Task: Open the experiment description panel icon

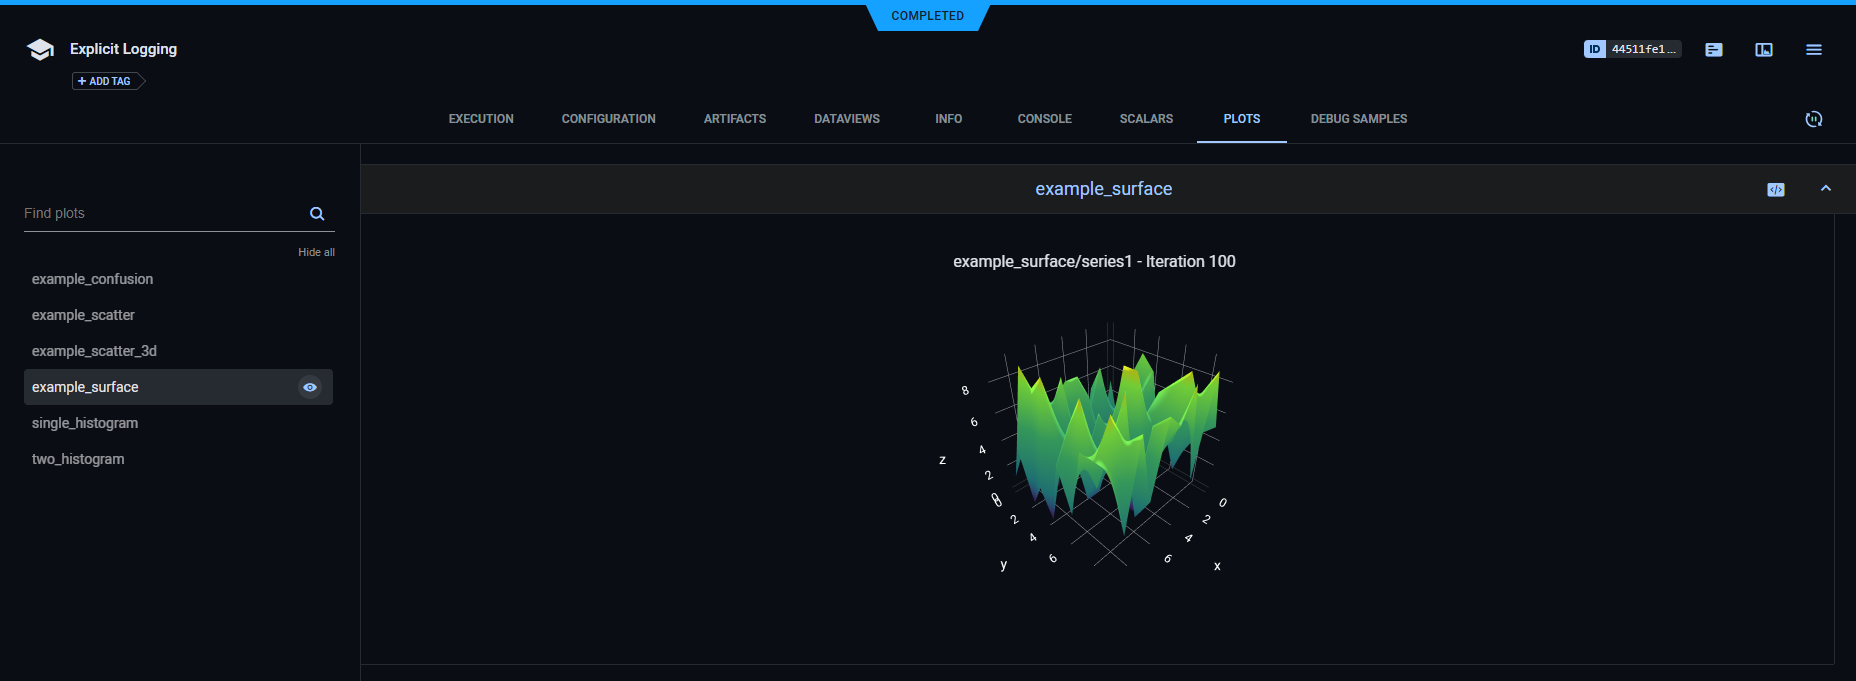Action: pyautogui.click(x=1713, y=50)
